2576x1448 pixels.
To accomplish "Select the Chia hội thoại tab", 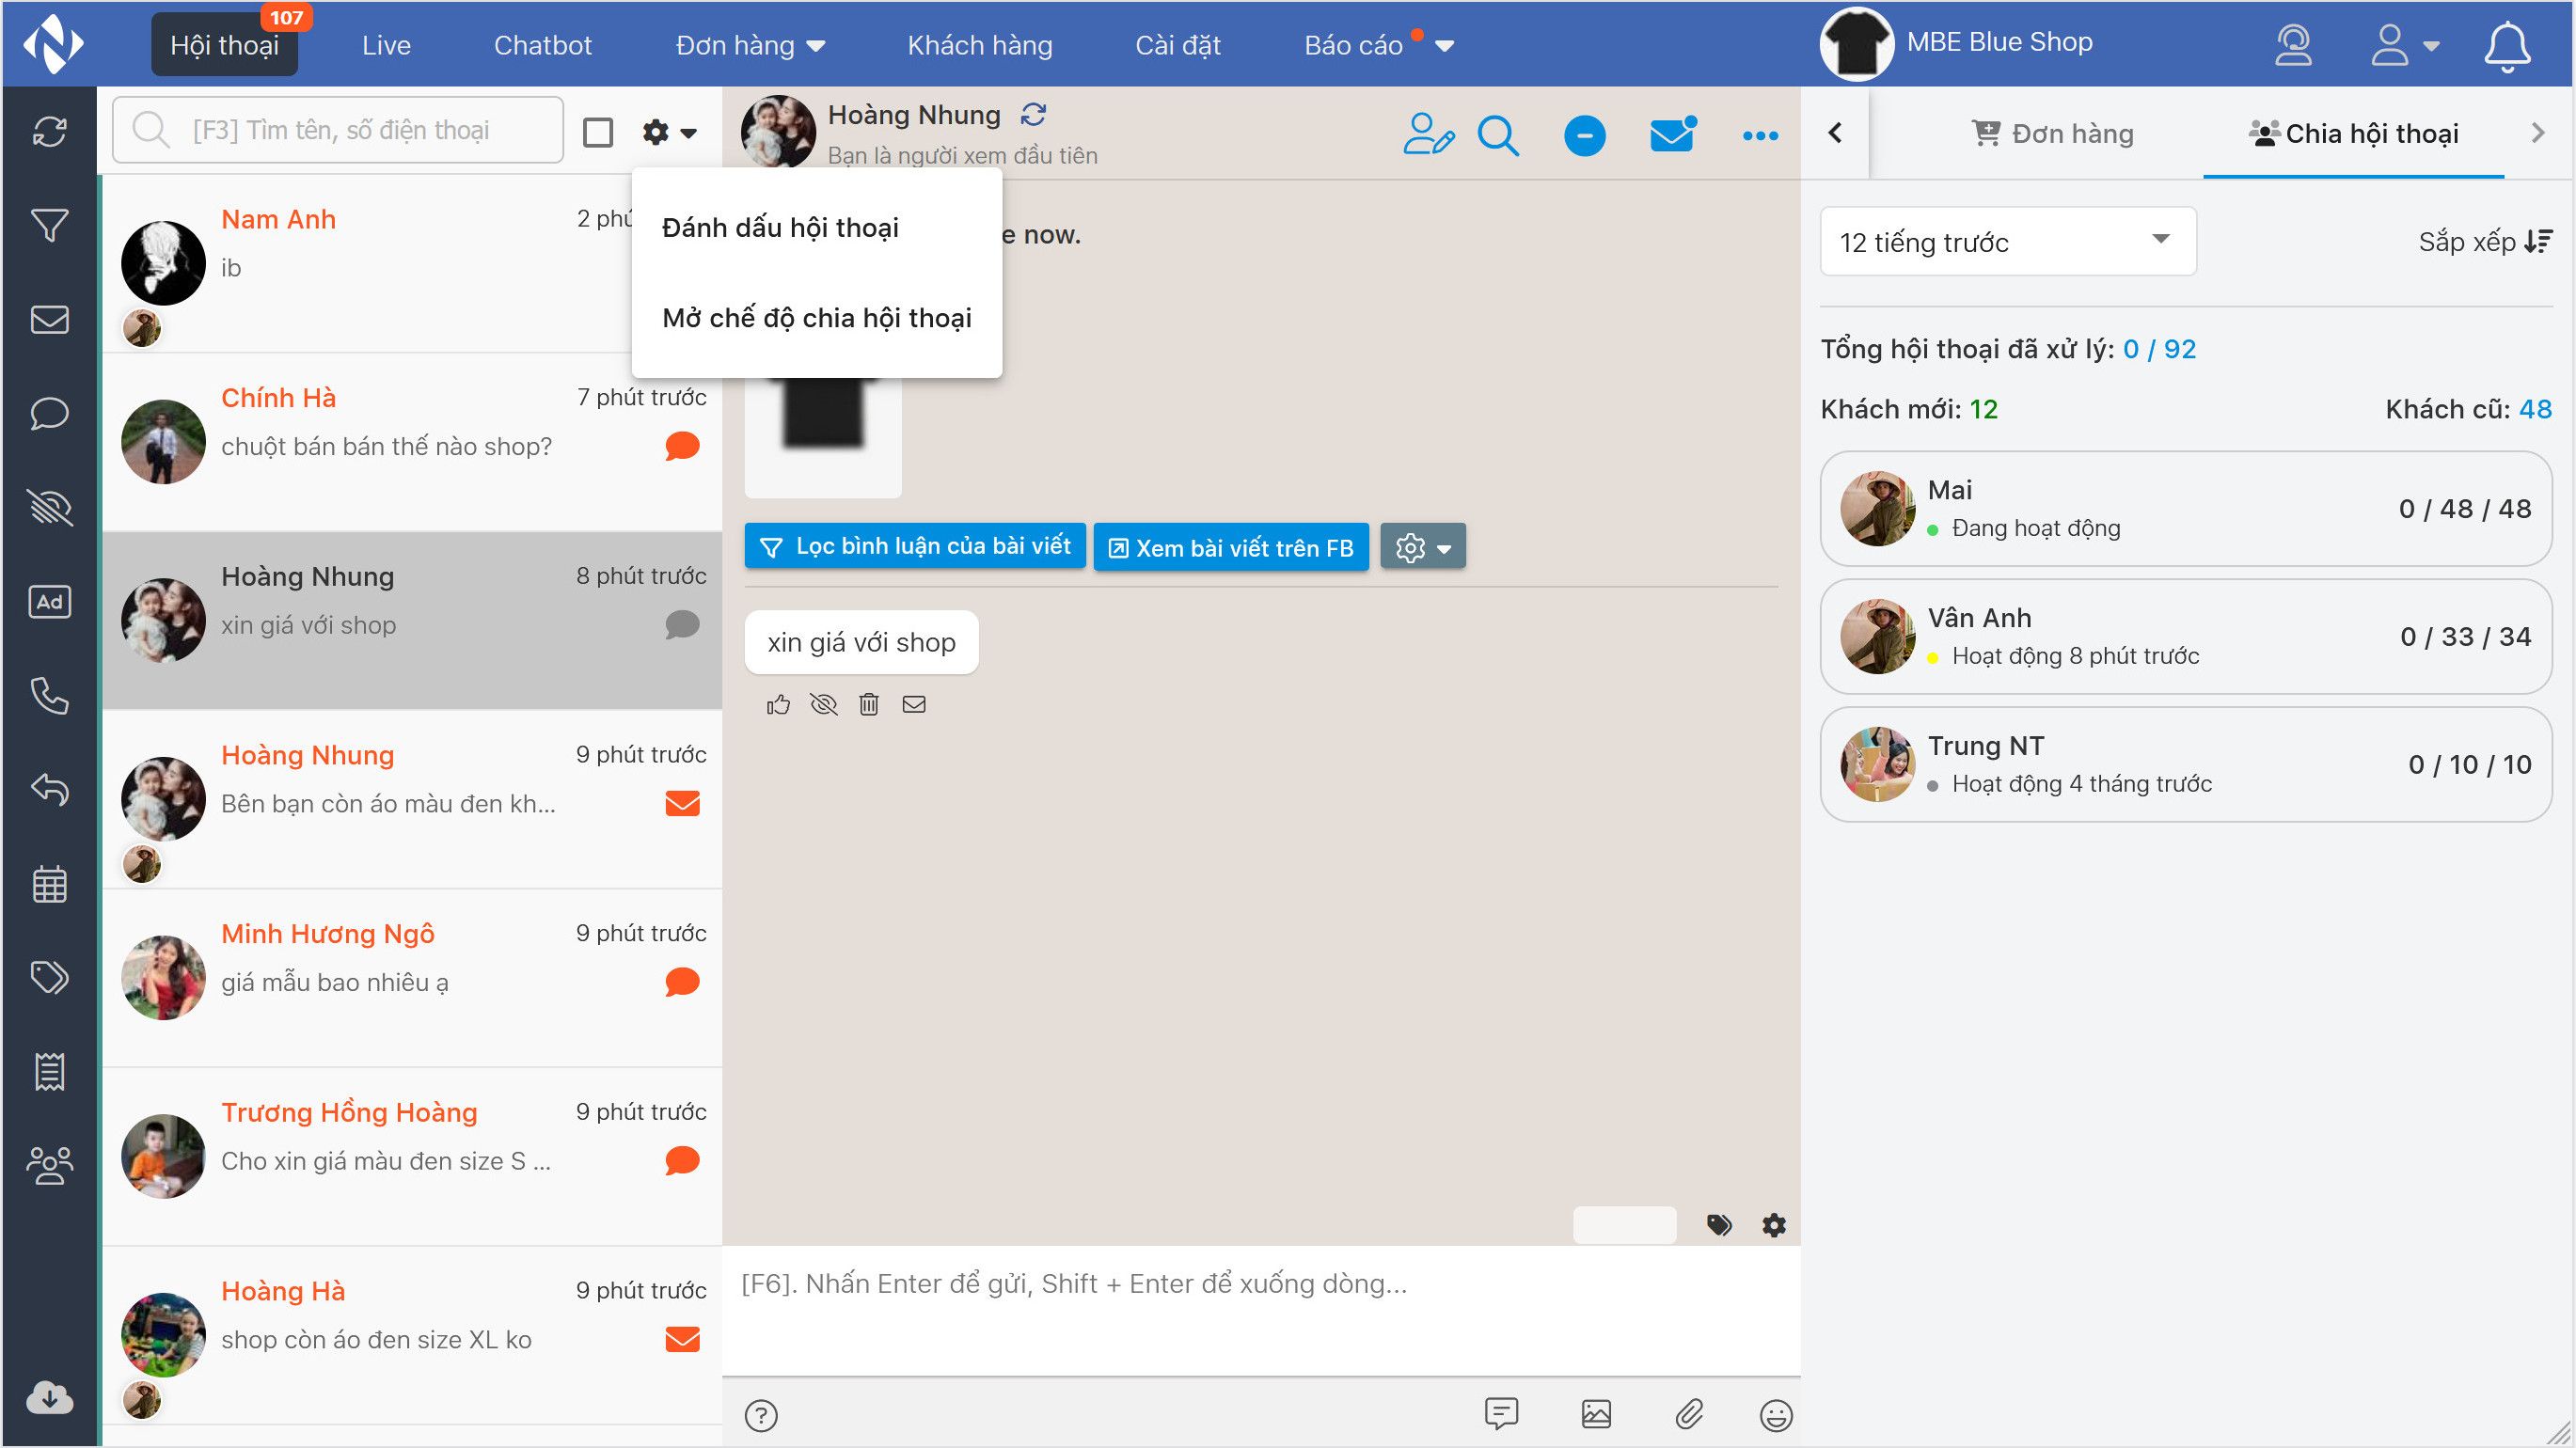I will click(2353, 133).
